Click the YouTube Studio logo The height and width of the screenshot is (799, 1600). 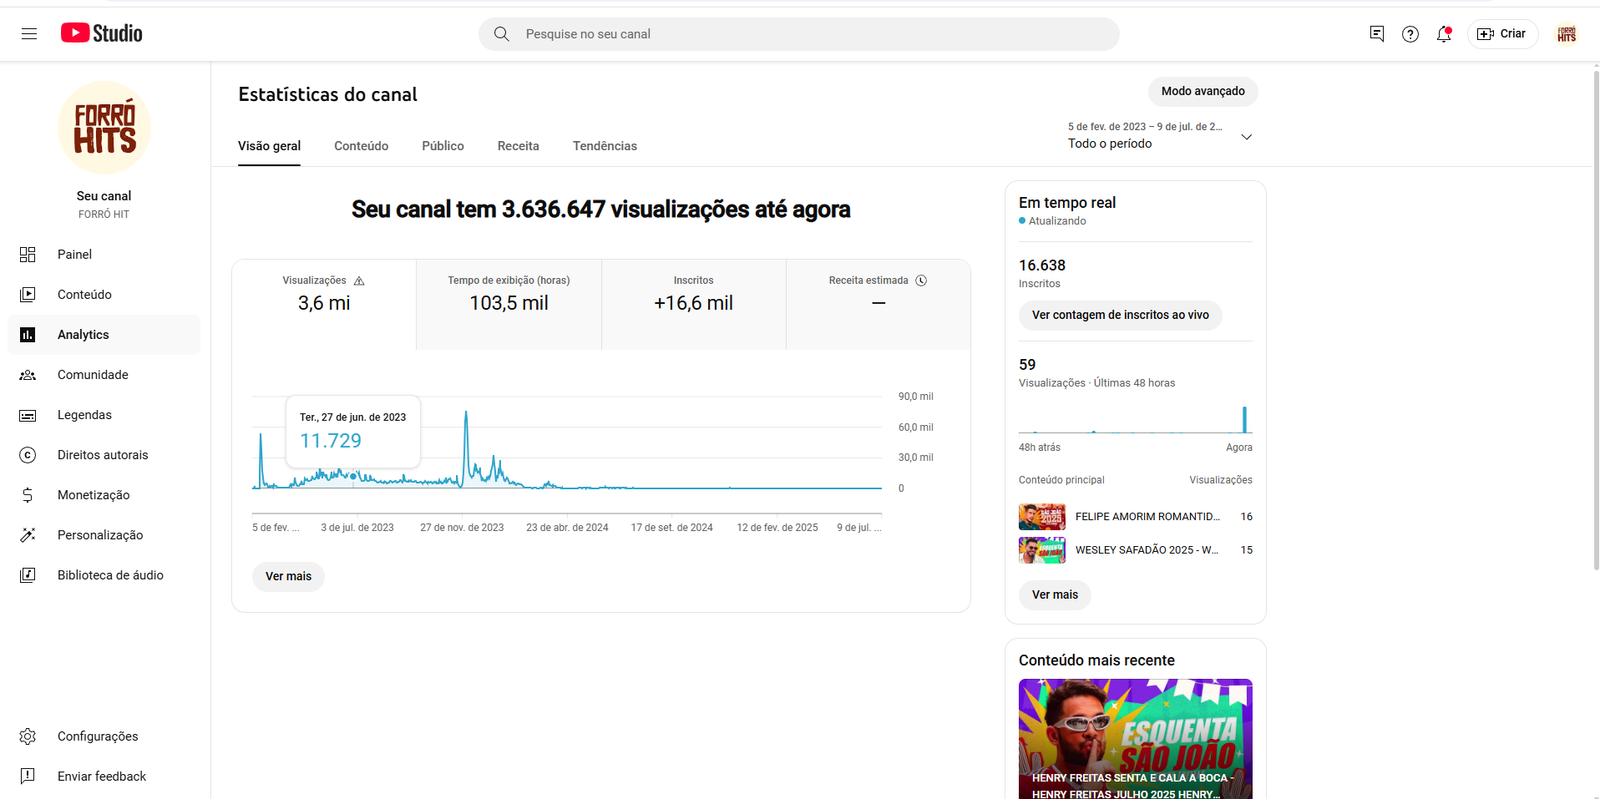[101, 33]
